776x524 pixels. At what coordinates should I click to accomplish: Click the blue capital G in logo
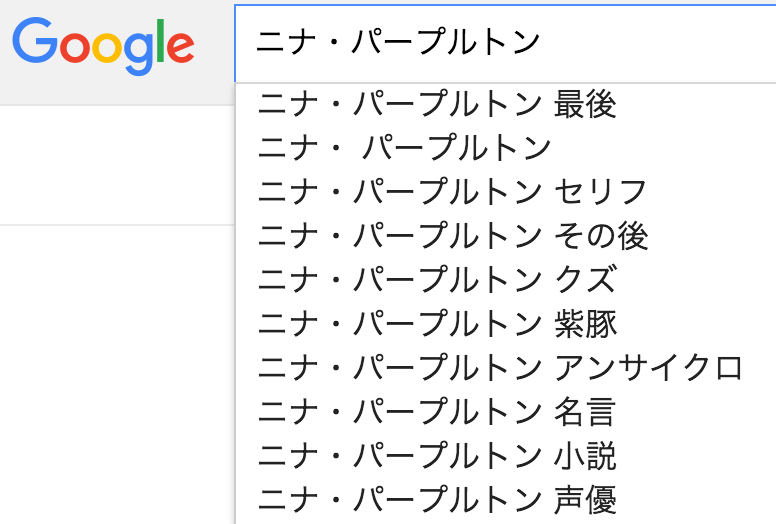coord(35,40)
